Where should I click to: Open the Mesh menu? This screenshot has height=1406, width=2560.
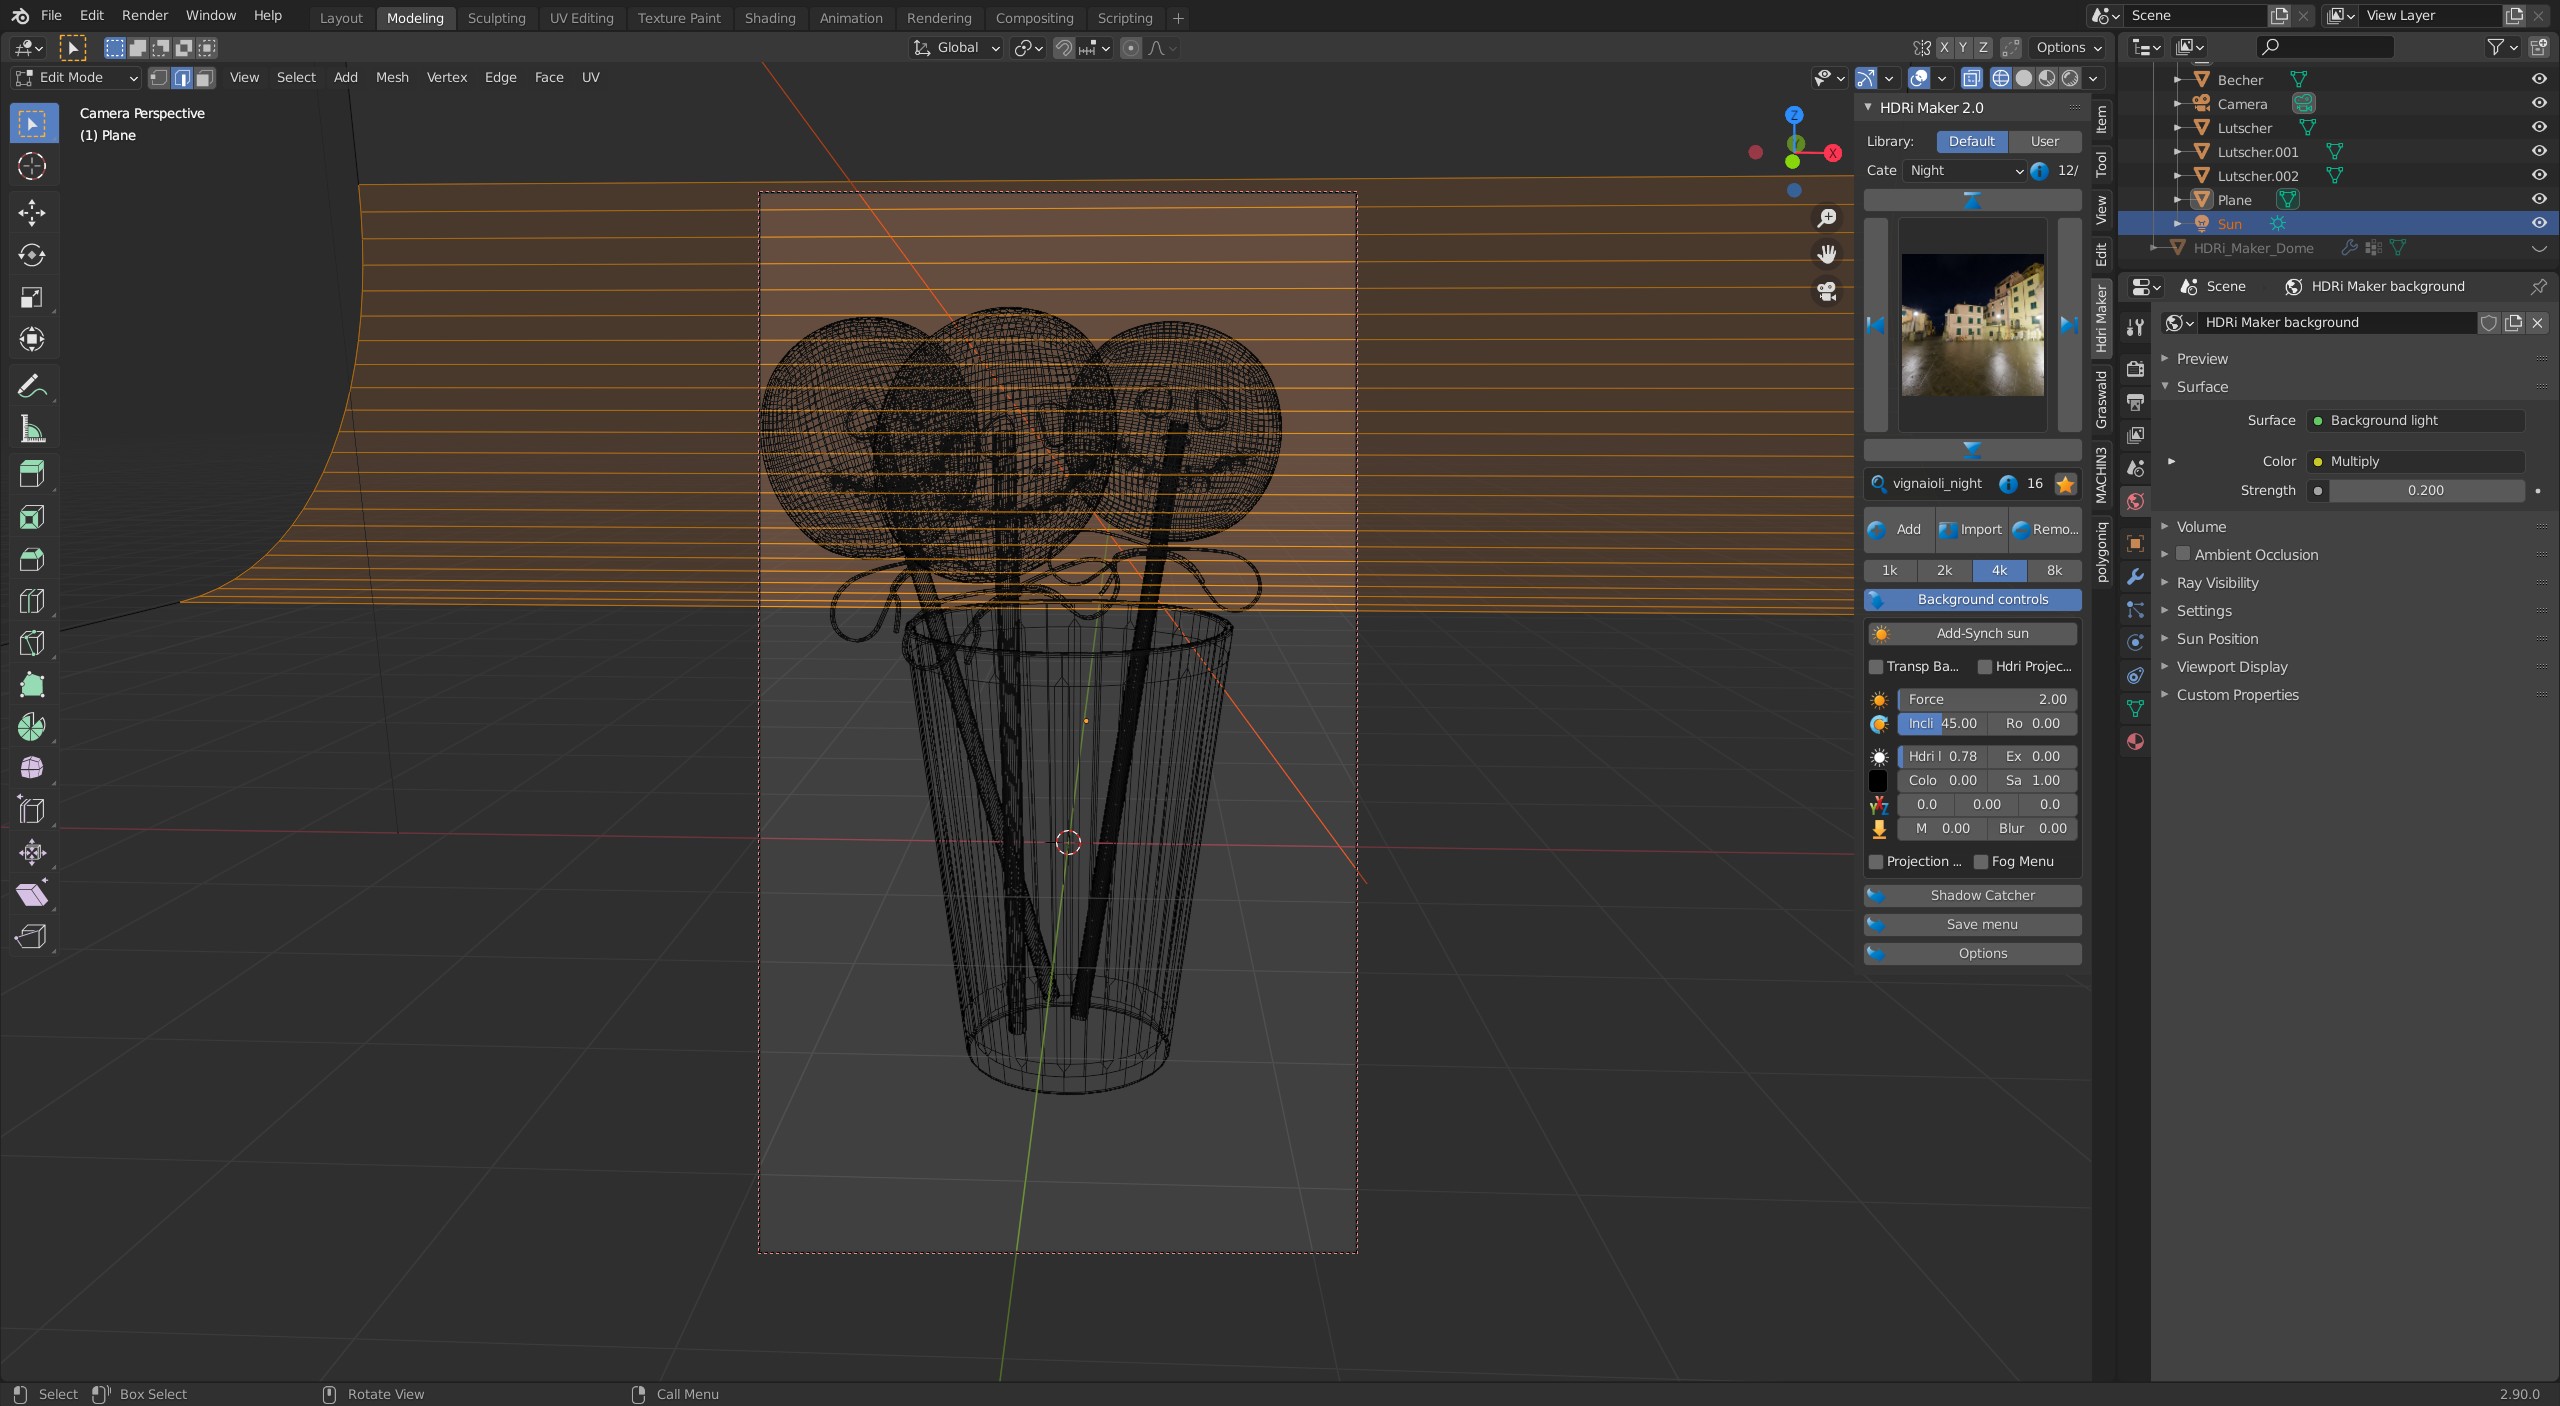point(391,77)
